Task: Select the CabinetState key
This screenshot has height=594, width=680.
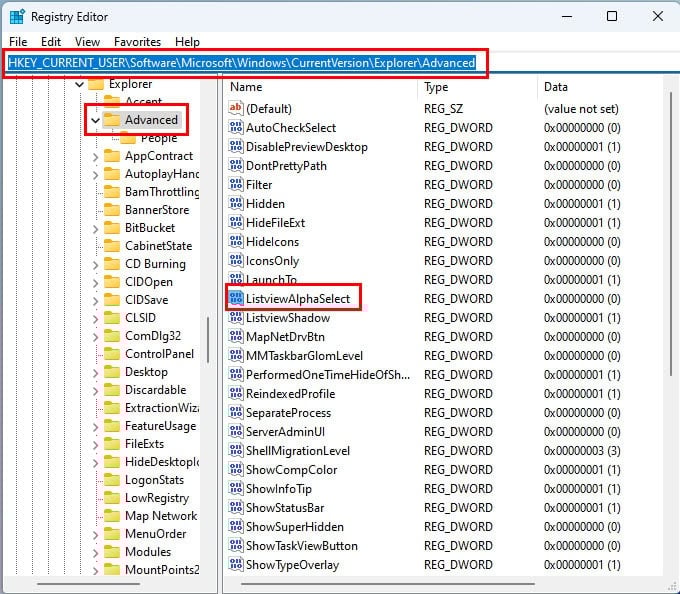Action: point(158,246)
